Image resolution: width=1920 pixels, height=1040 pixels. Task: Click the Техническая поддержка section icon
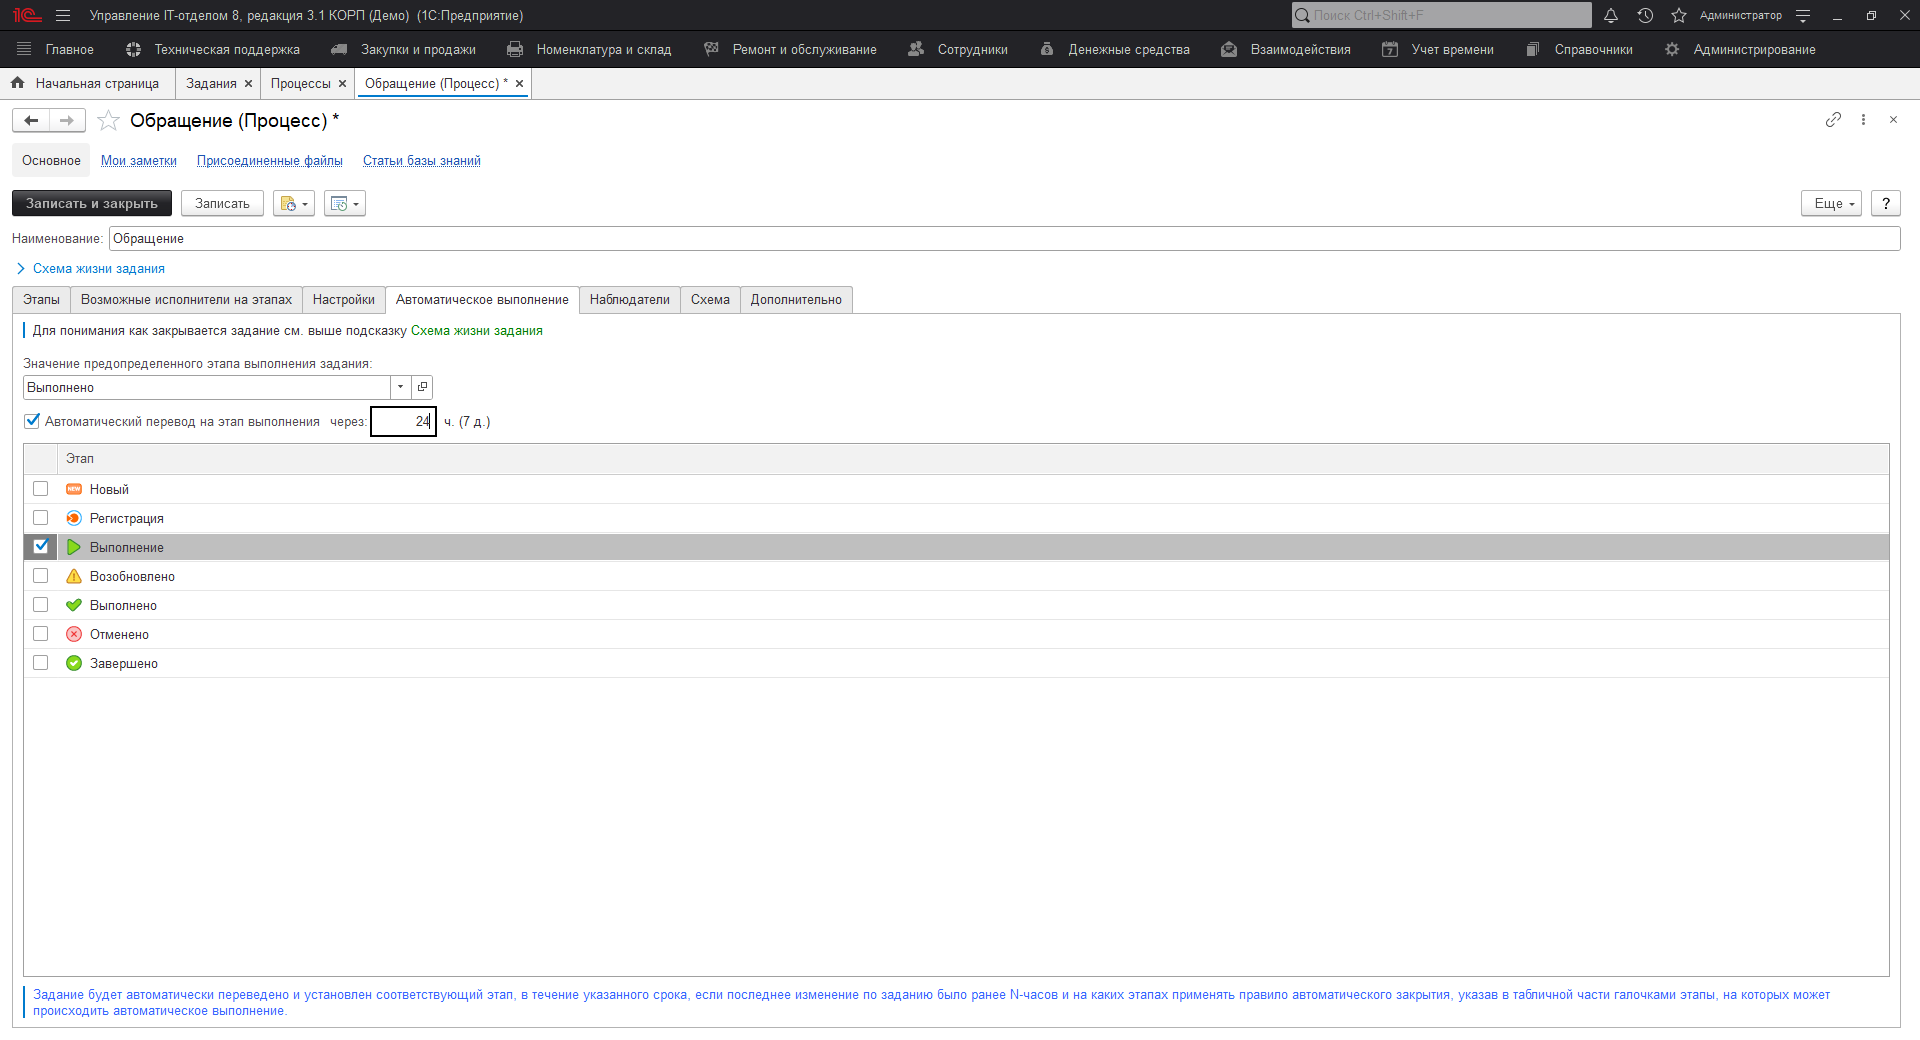tap(131, 48)
